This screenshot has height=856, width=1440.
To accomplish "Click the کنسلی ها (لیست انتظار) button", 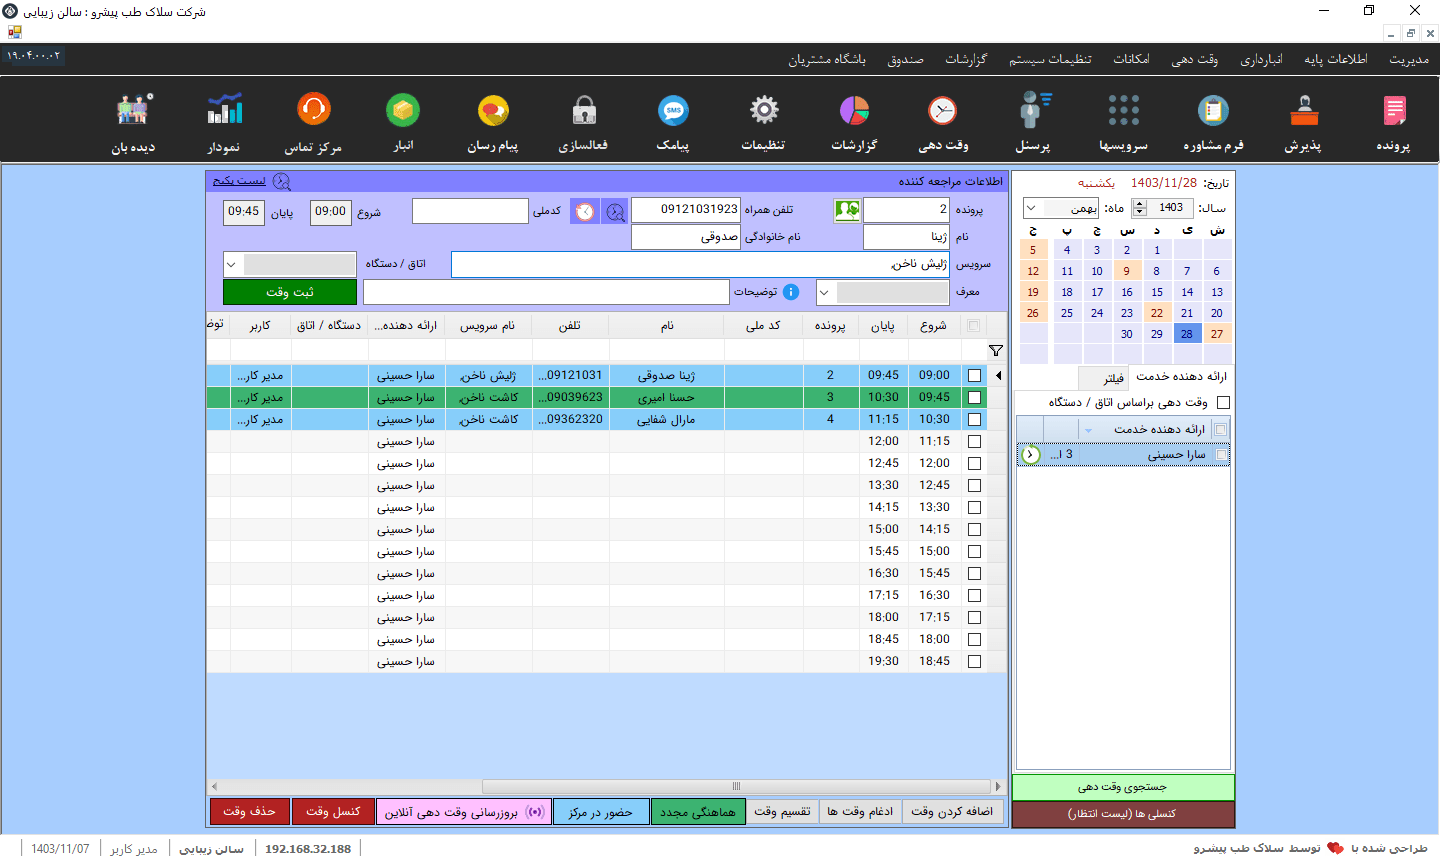I will click(x=1123, y=814).
